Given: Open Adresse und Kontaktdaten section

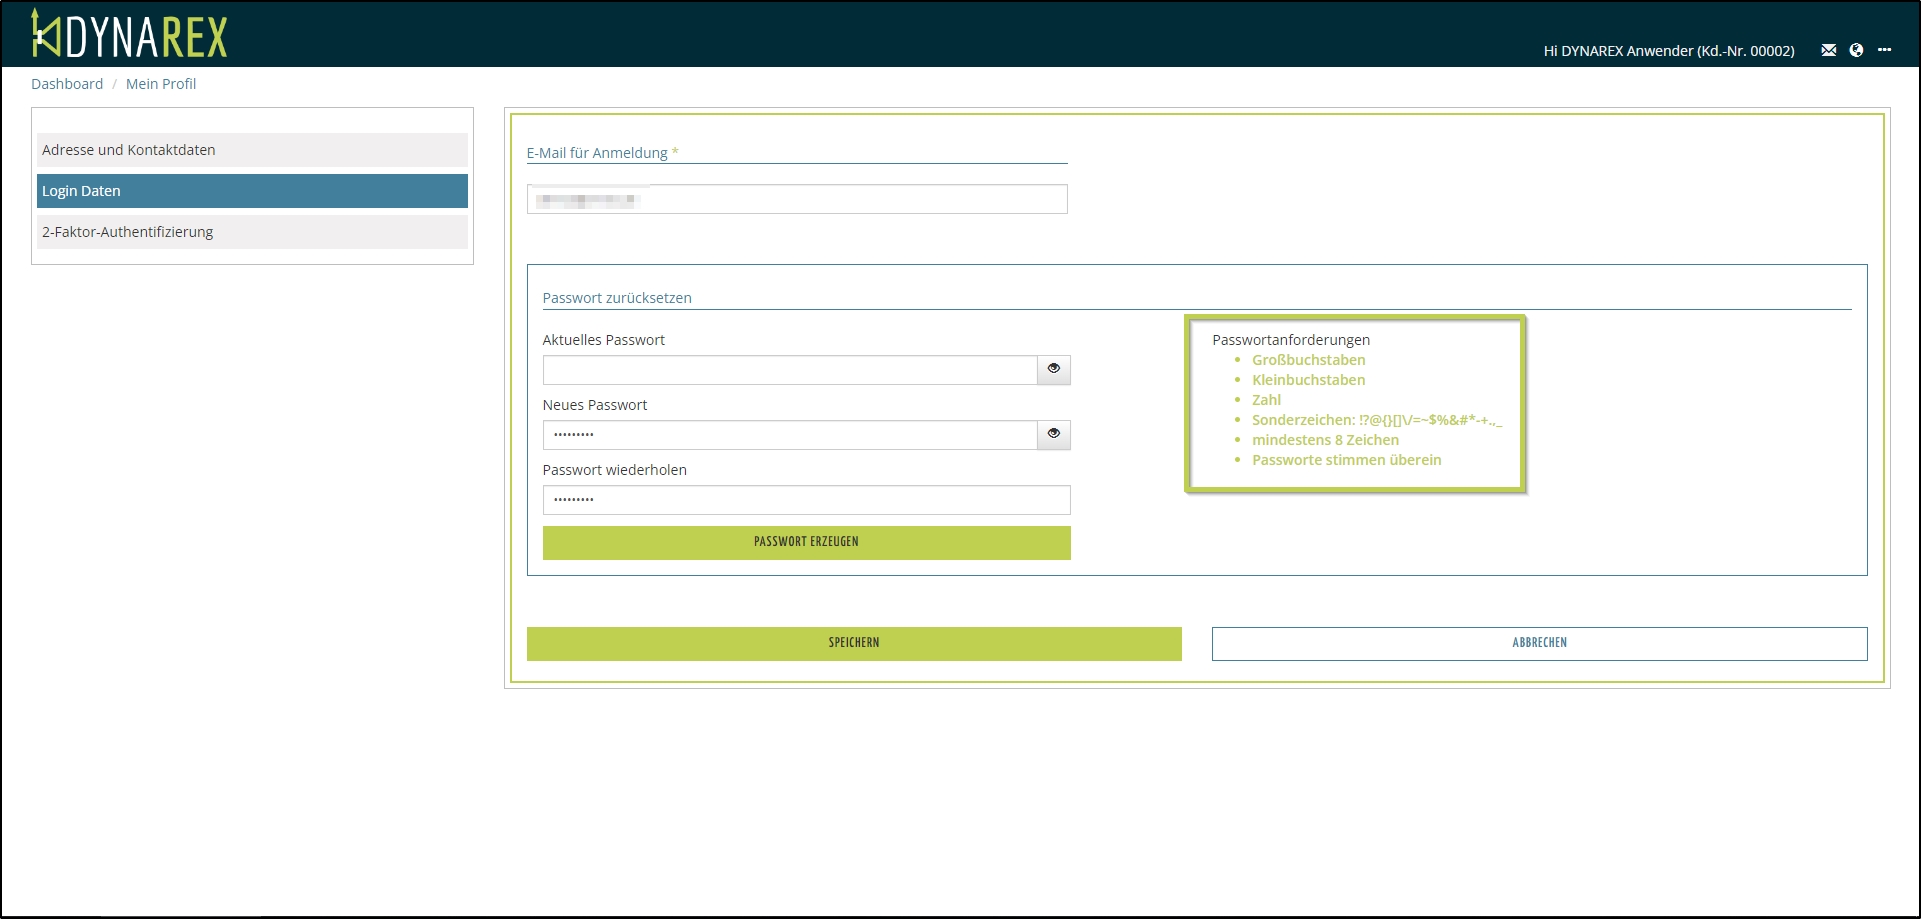Looking at the screenshot, I should tap(252, 150).
